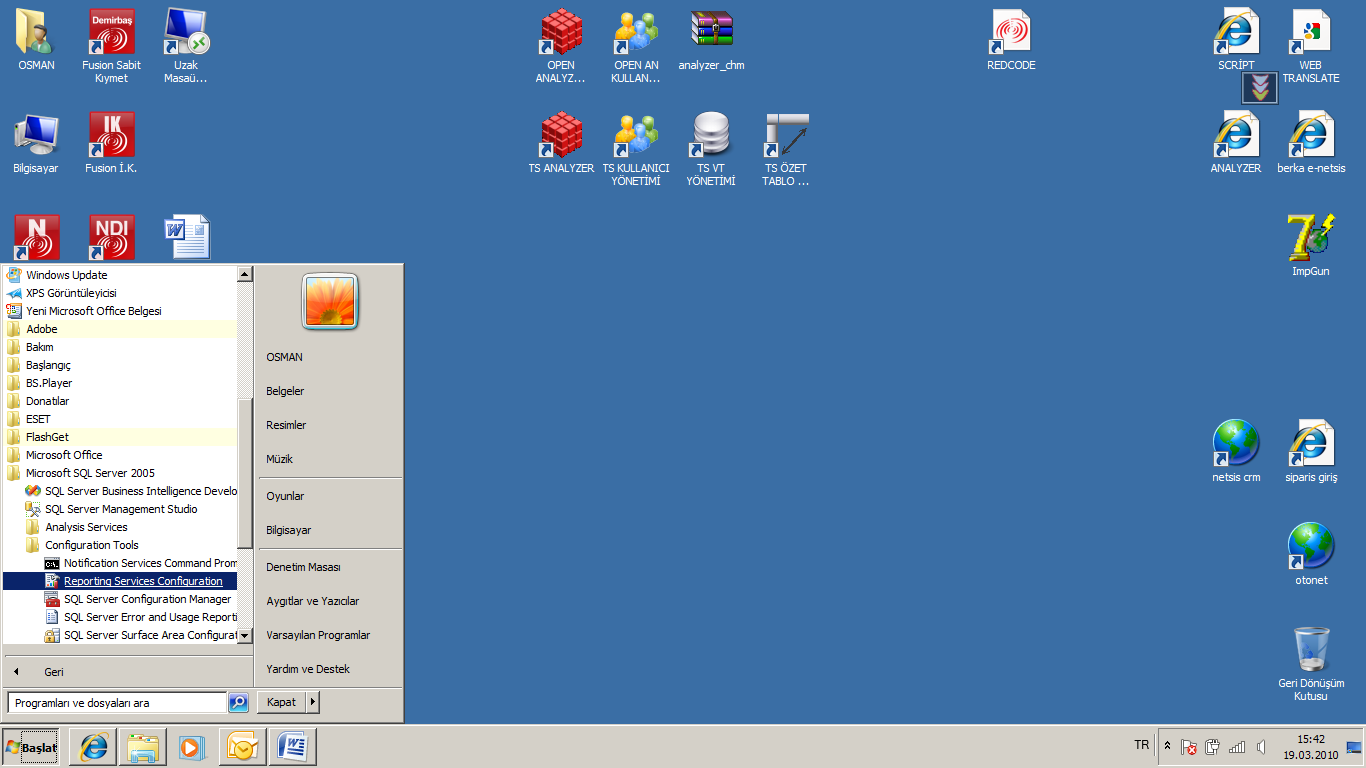
Task: Go back with the Geri button
Action: [128, 672]
